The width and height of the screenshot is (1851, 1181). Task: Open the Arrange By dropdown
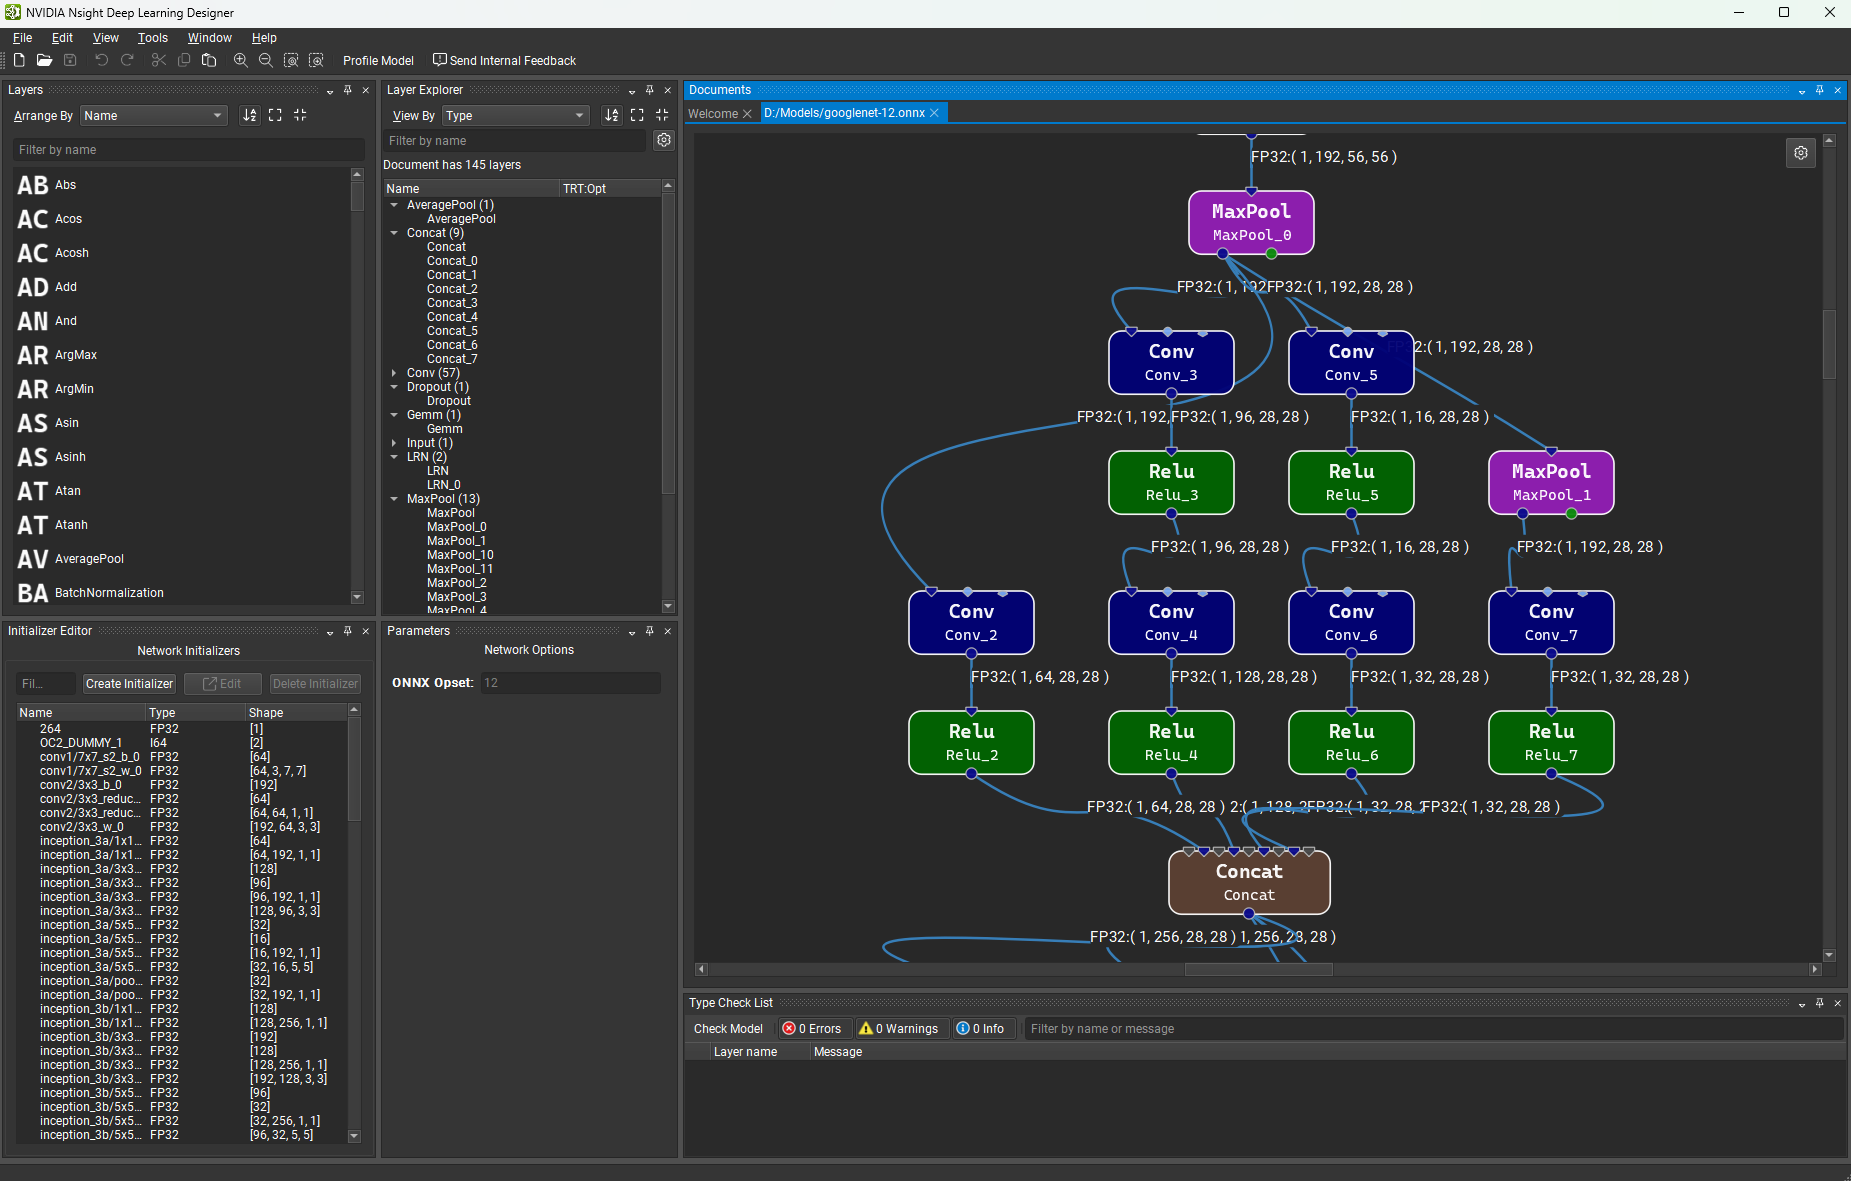pyautogui.click(x=152, y=115)
